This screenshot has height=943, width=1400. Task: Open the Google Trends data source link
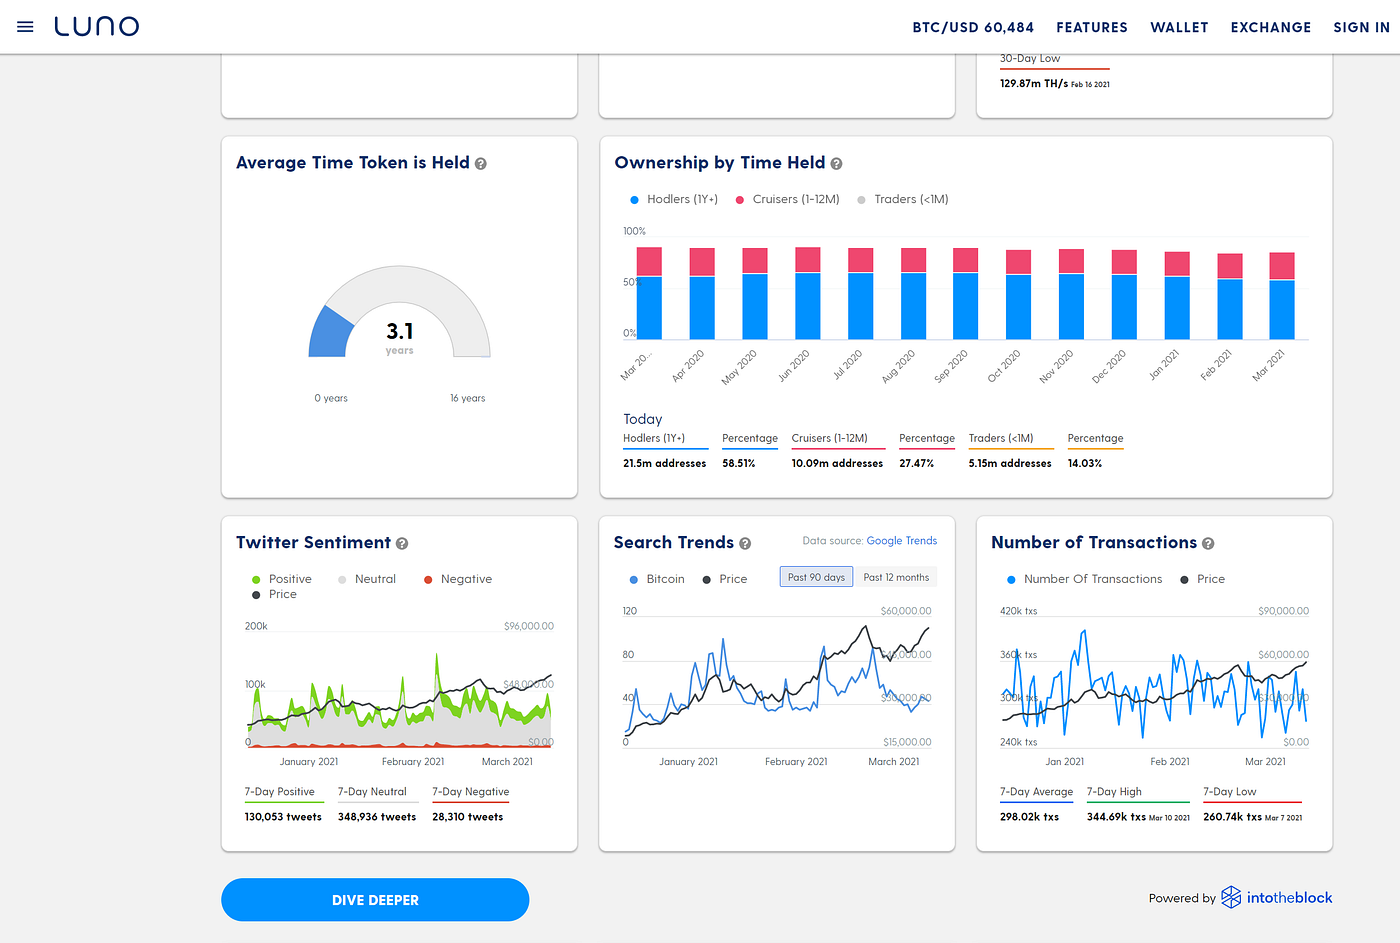tap(902, 540)
